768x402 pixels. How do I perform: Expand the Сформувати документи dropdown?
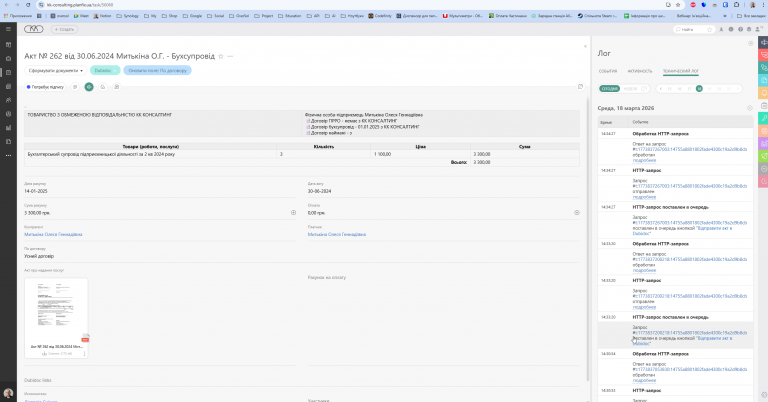point(55,71)
